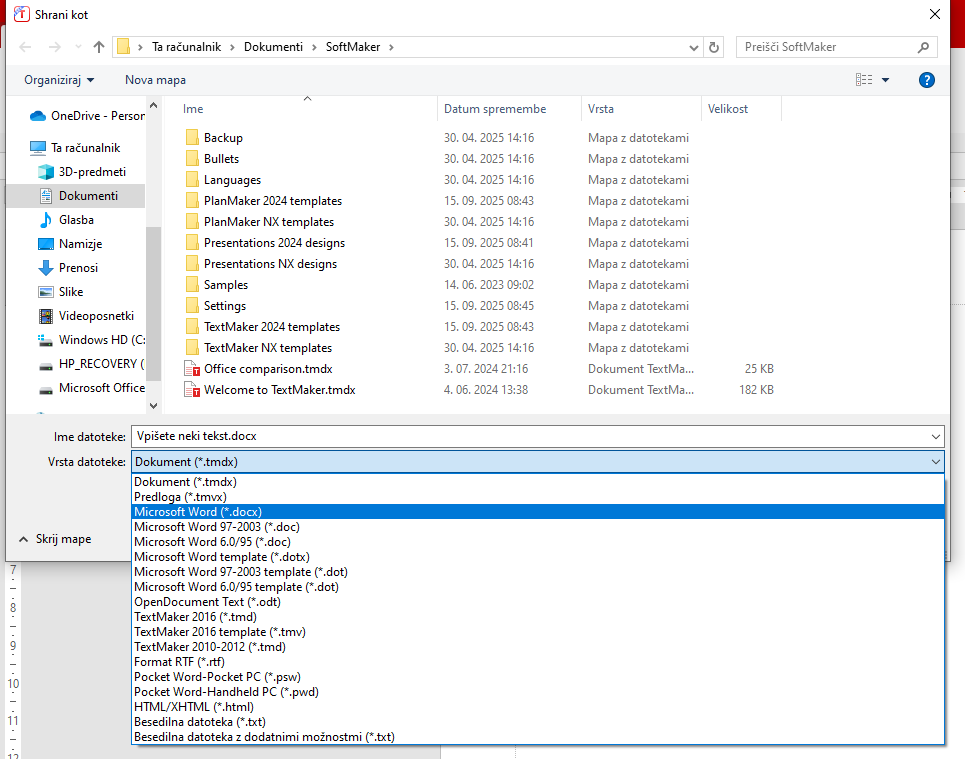Image resolution: width=965 pixels, height=759 pixels.
Task: Select the Samples folder icon
Action: 192,284
